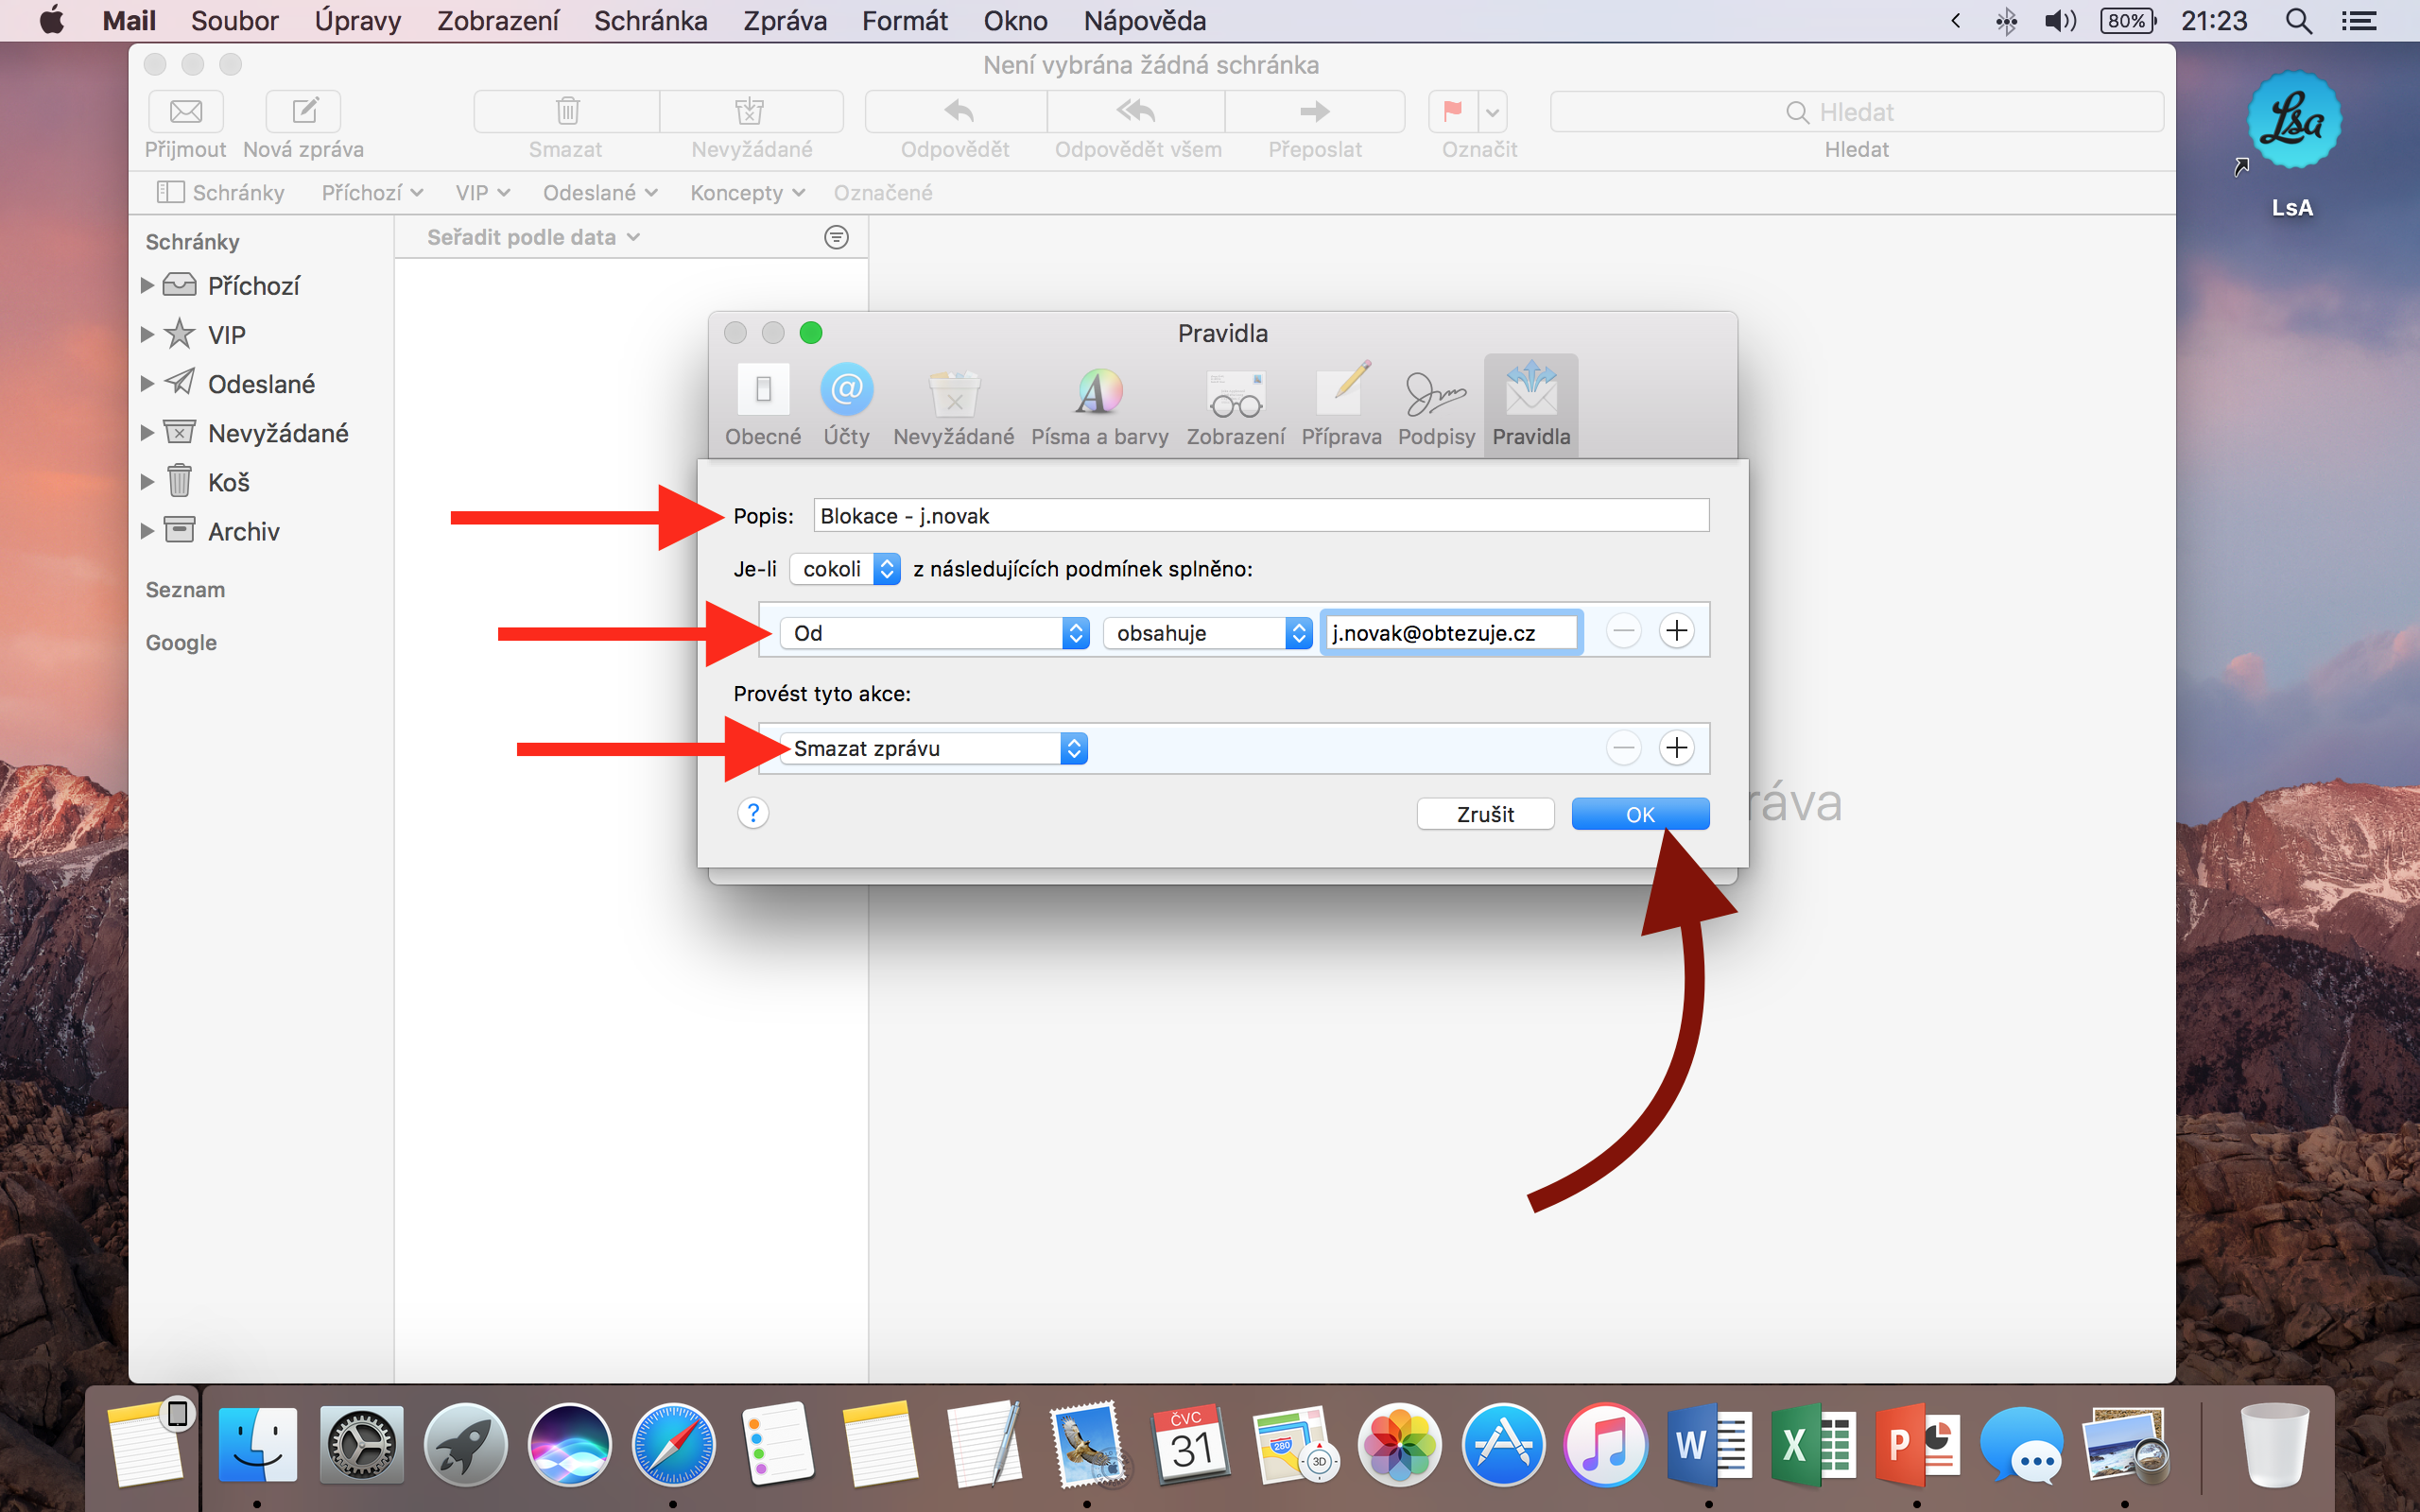Add an action with plus button
The height and width of the screenshot is (1512, 2420).
[x=1676, y=748]
